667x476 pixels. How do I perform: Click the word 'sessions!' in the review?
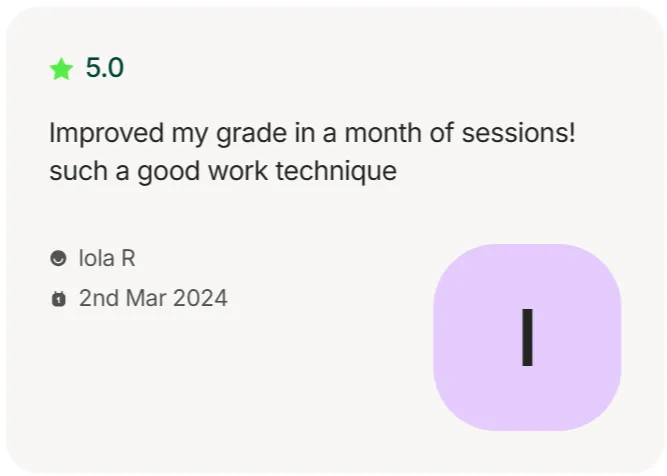tap(519, 133)
